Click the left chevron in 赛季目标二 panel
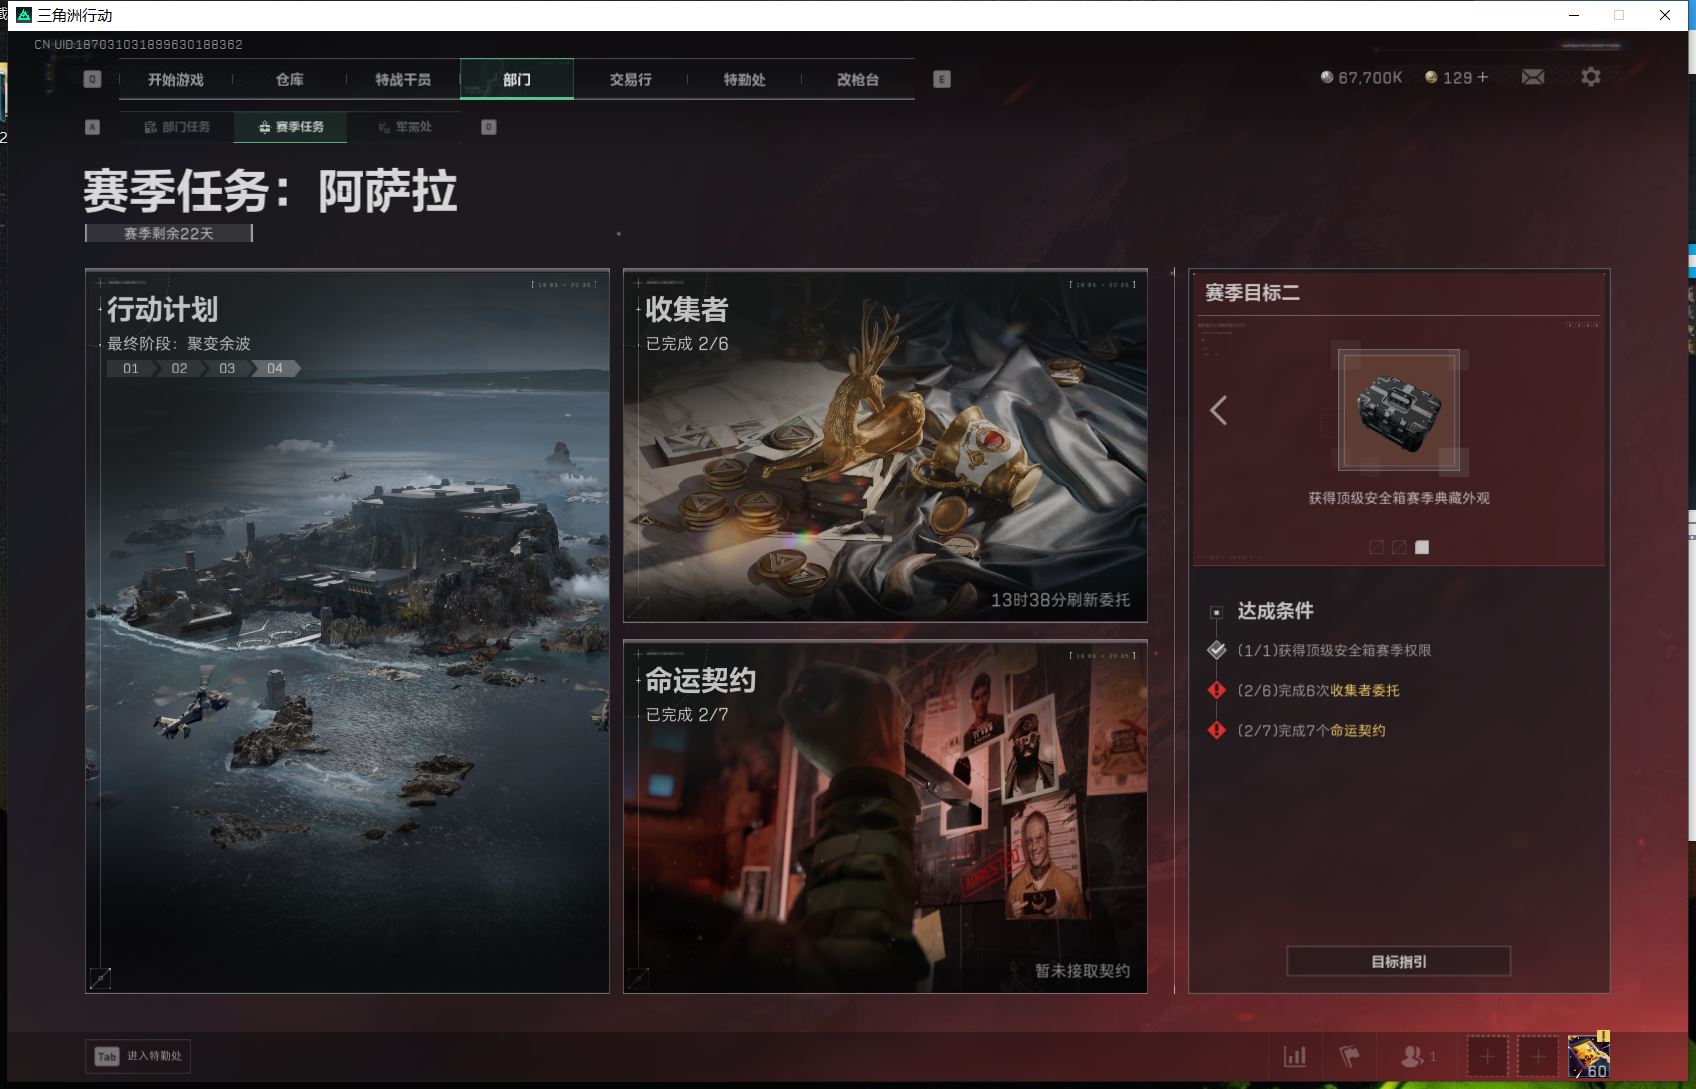Screen dimensions: 1696x1089 click(1219, 410)
